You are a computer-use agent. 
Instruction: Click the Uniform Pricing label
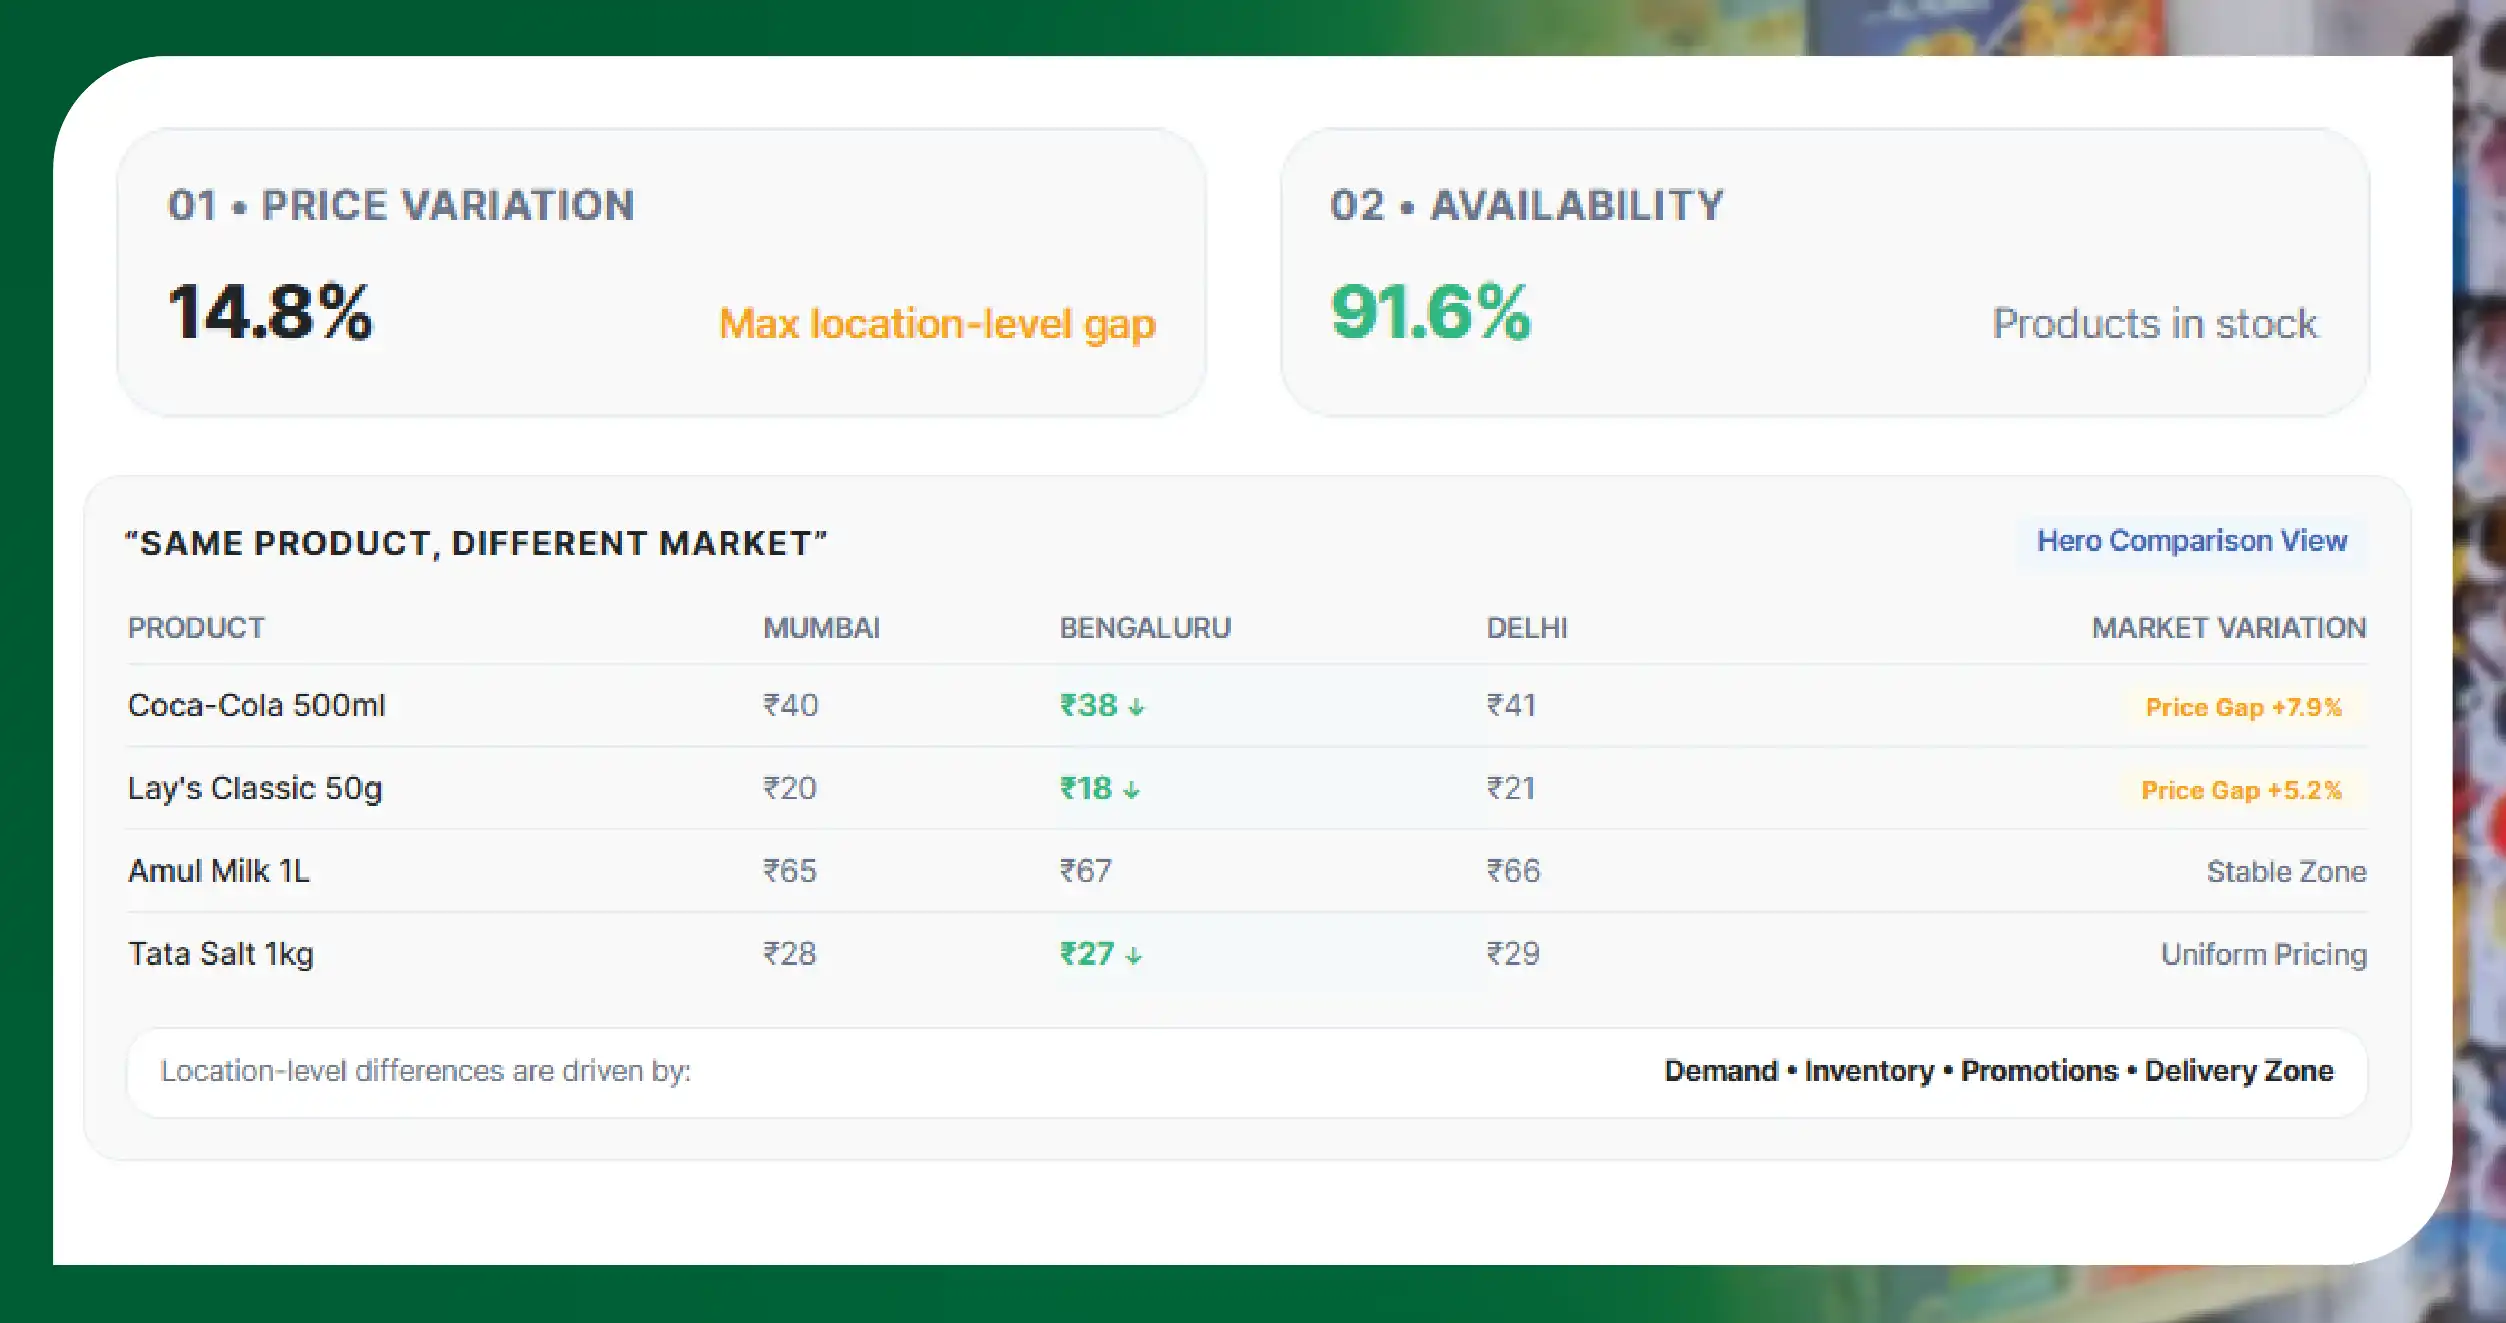pyautogui.click(x=2264, y=955)
